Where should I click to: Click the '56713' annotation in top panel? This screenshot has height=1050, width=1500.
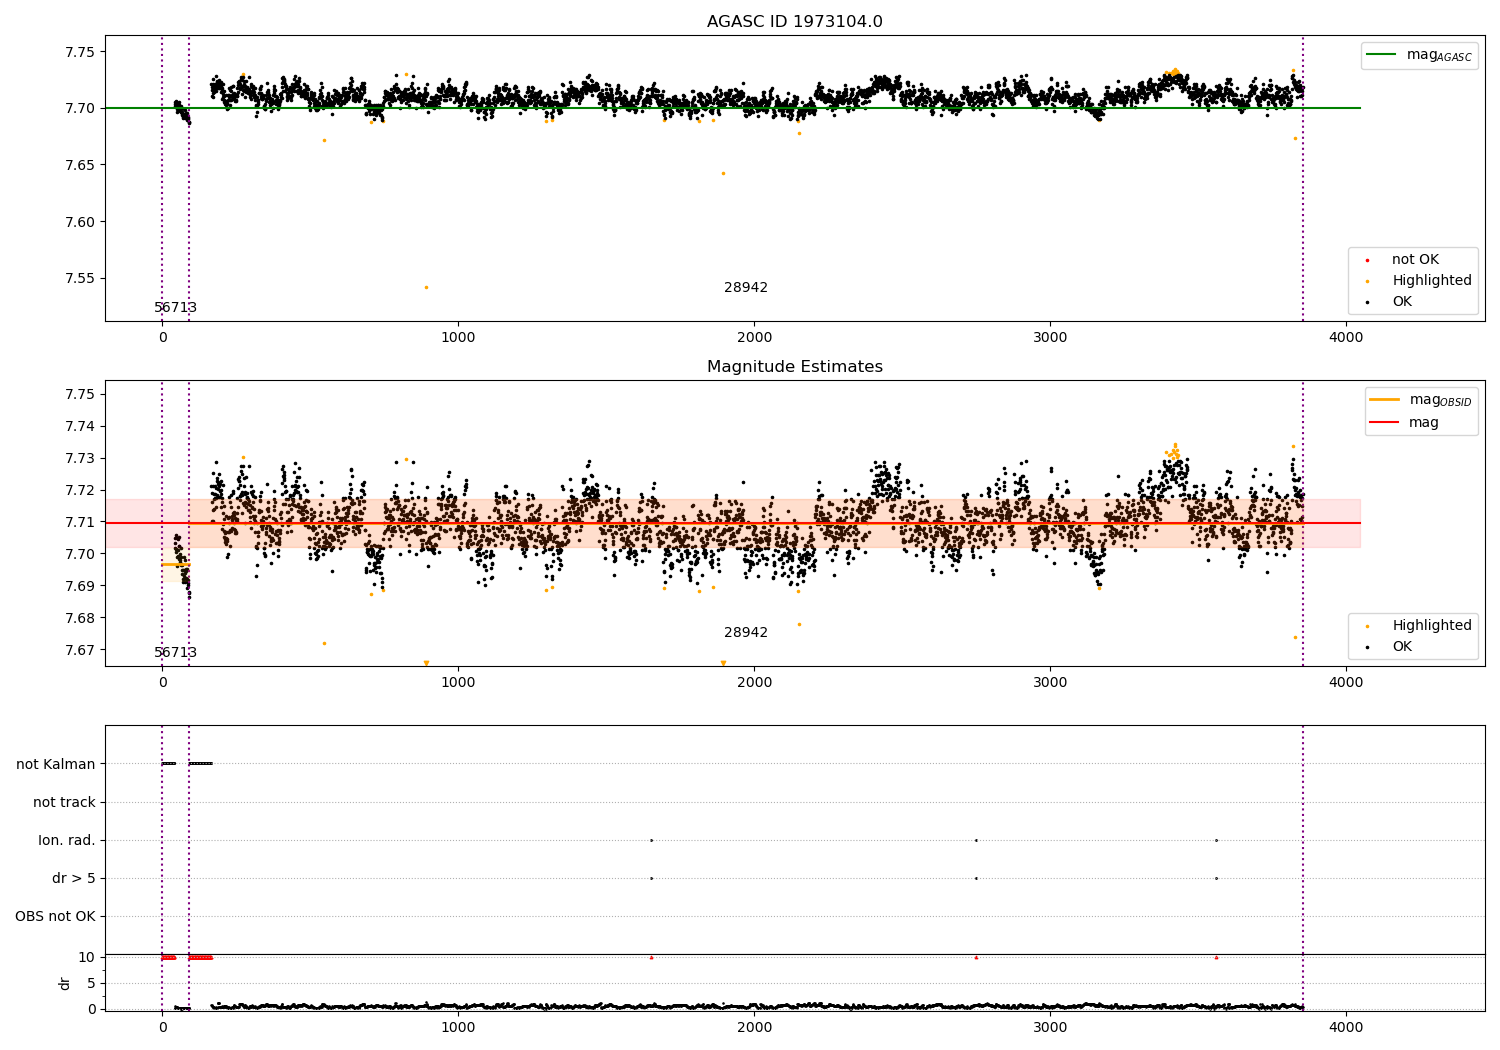click(x=175, y=307)
